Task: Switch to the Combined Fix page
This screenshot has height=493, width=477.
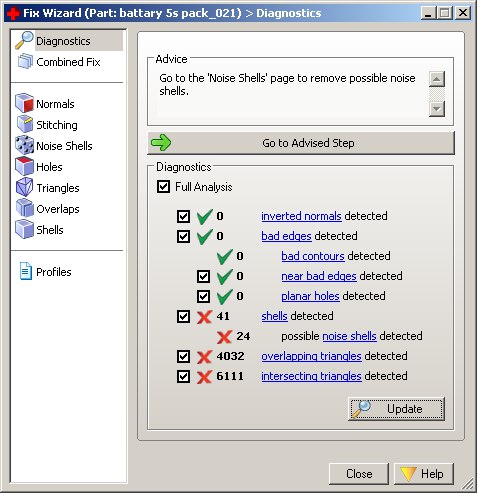Action: [x=68, y=62]
